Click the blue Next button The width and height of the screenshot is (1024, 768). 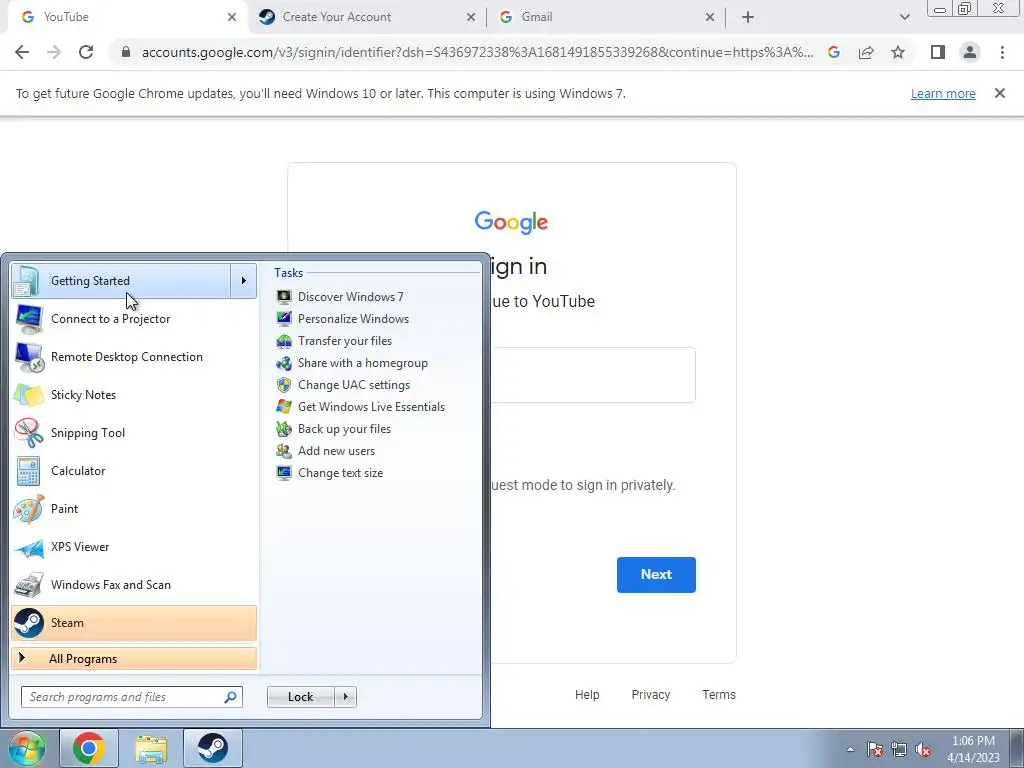click(656, 575)
